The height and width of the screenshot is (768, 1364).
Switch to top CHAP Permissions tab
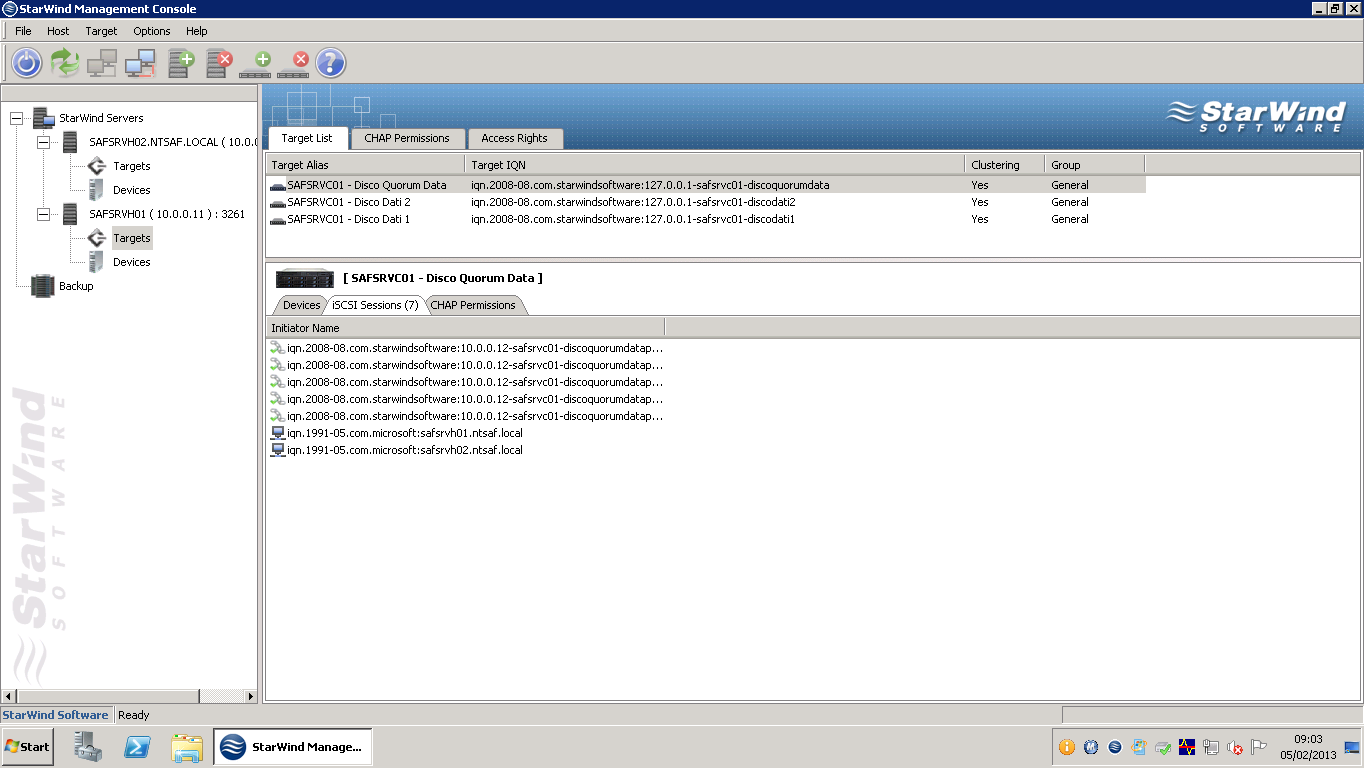pos(407,138)
